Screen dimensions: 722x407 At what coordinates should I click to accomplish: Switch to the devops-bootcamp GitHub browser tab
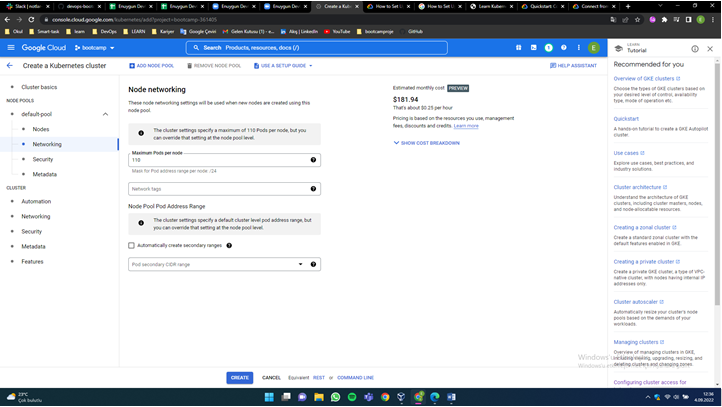pyautogui.click(x=79, y=6)
